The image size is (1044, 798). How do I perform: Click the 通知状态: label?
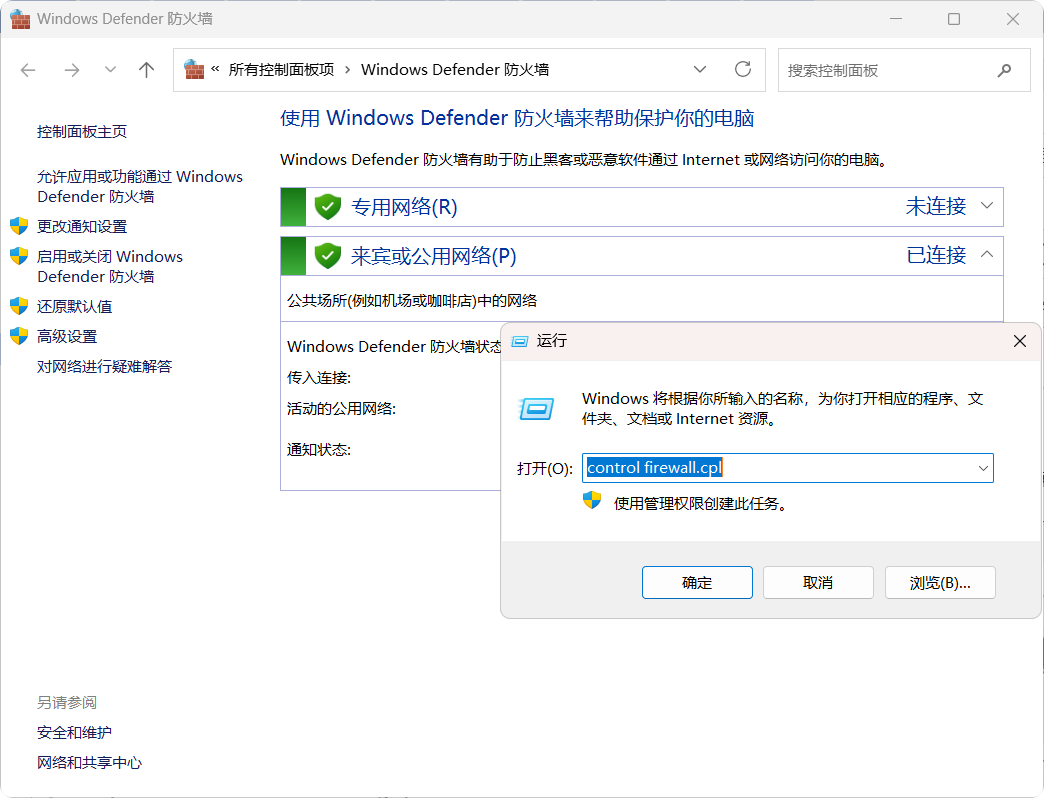point(319,450)
